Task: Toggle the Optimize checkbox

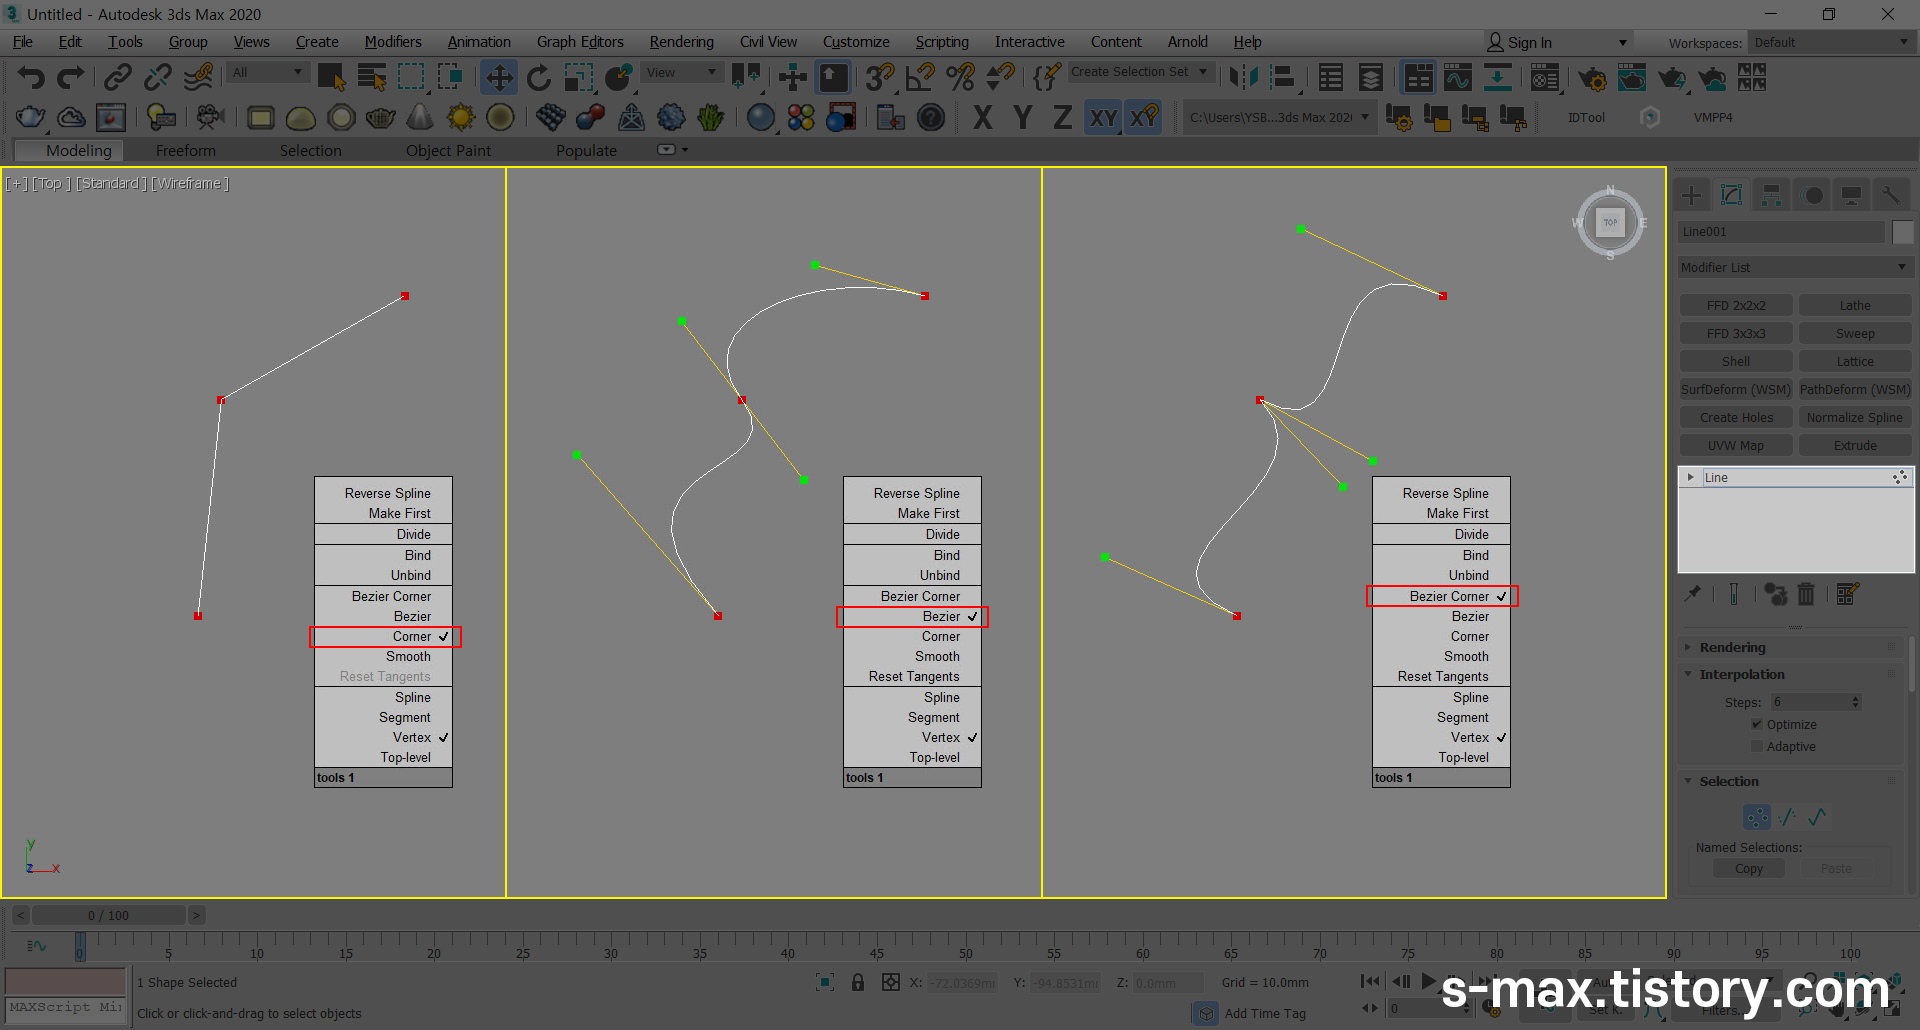Action: [x=1757, y=724]
